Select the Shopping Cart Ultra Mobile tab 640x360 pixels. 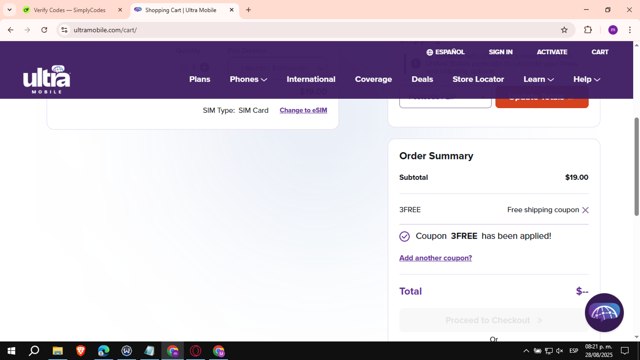(180, 10)
